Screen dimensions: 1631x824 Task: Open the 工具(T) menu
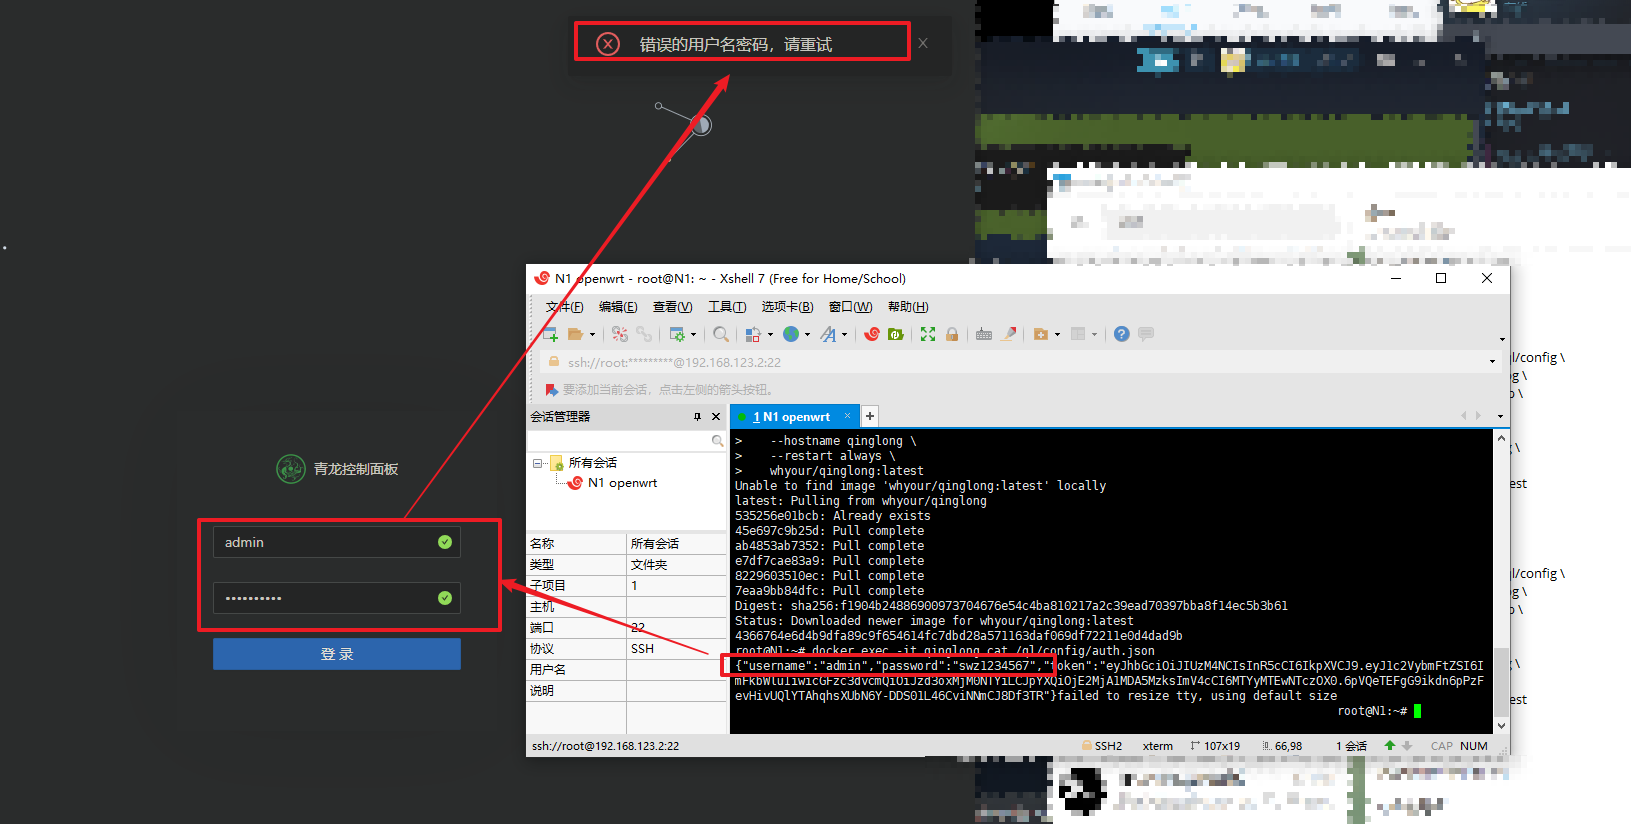(x=727, y=307)
